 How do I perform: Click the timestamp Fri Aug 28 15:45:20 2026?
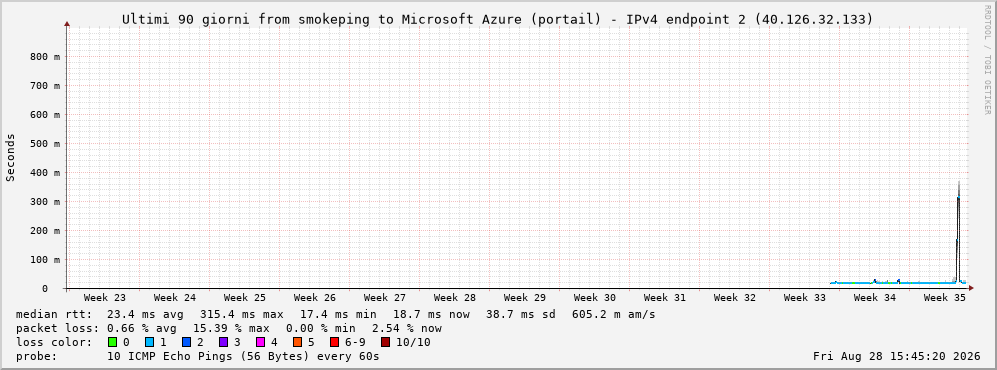click(x=897, y=357)
